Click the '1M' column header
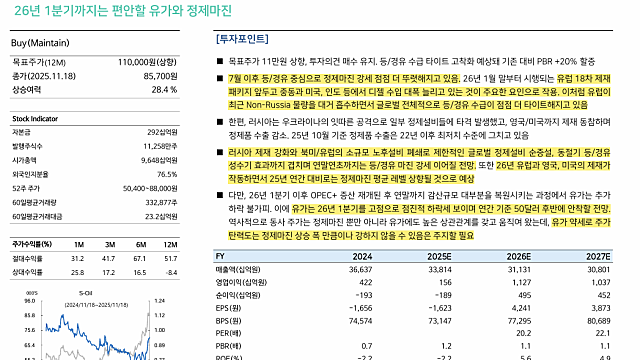 79,244
